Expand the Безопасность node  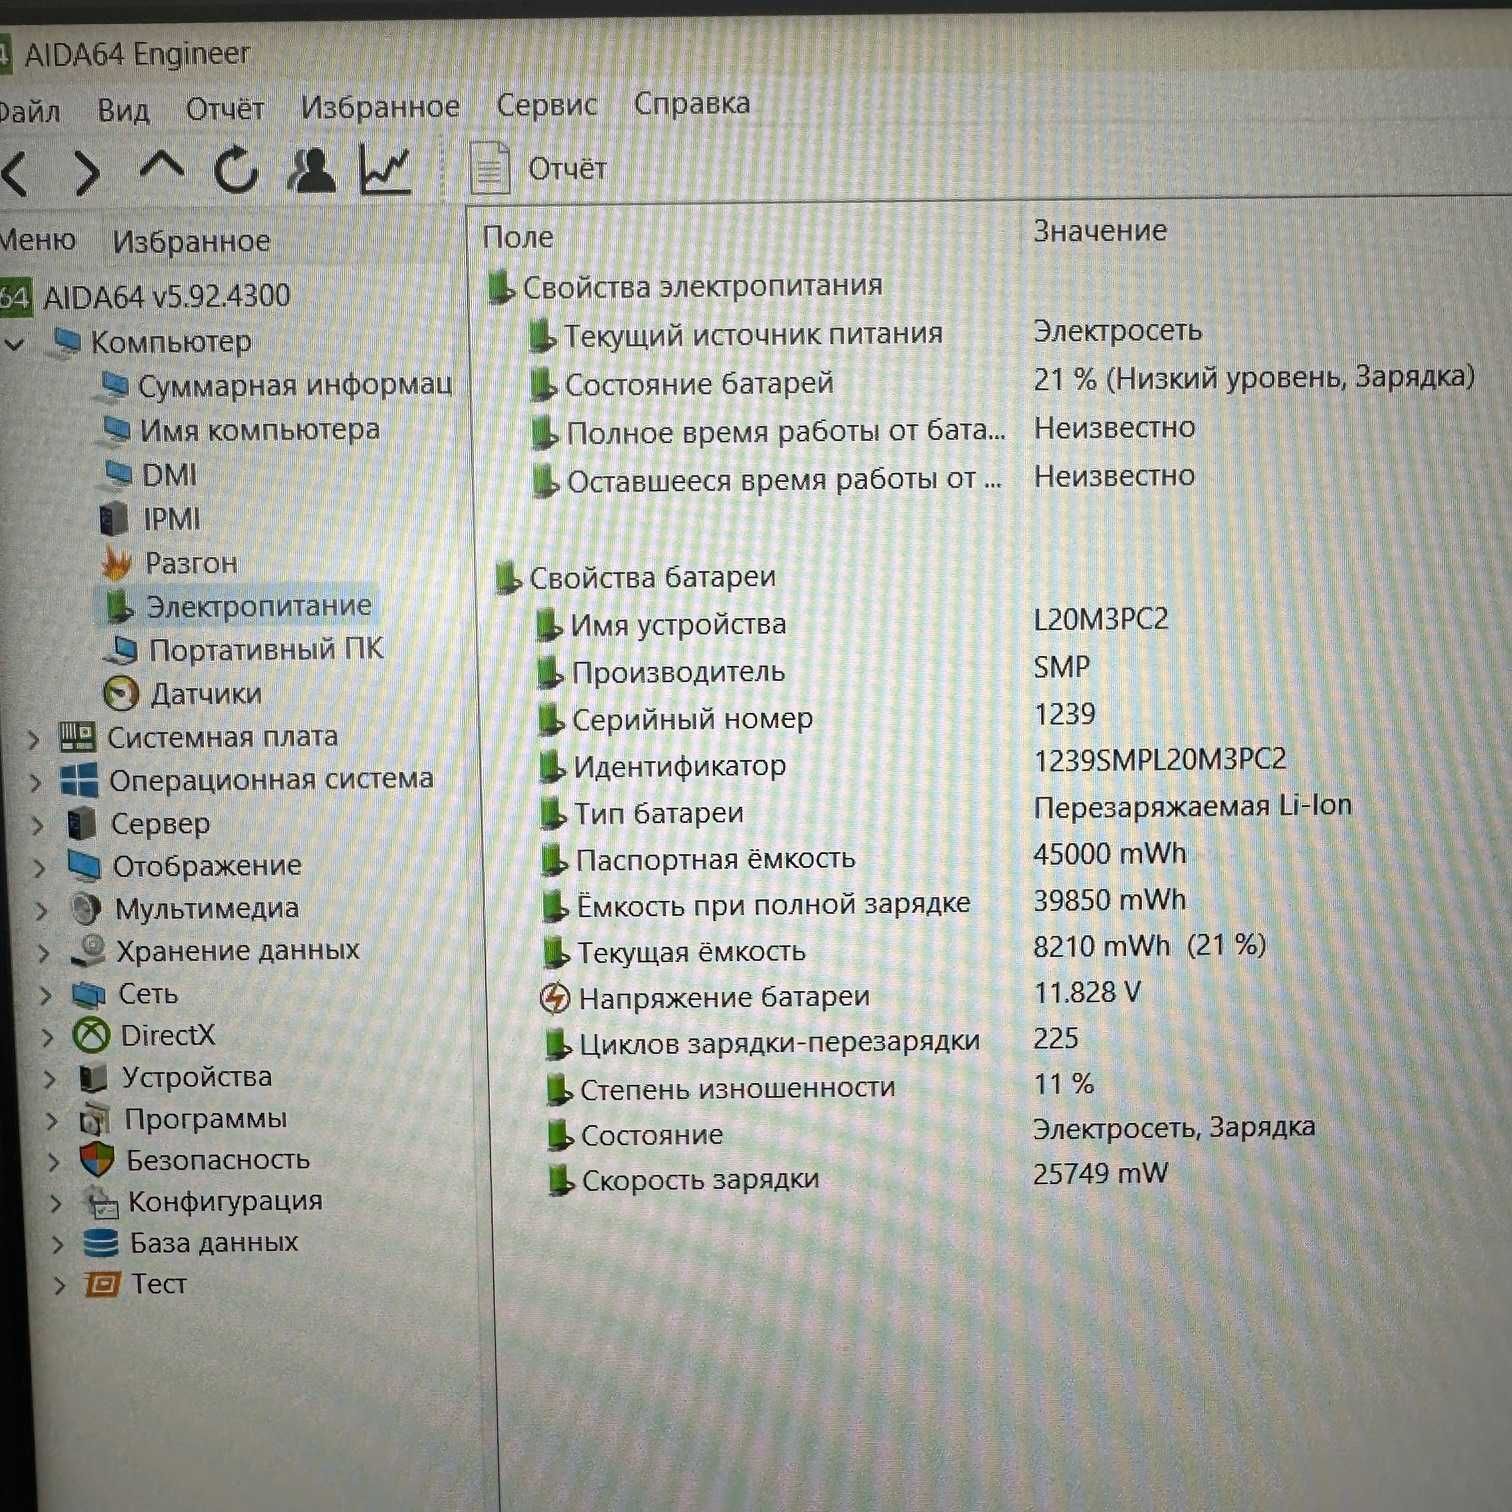53,1162
